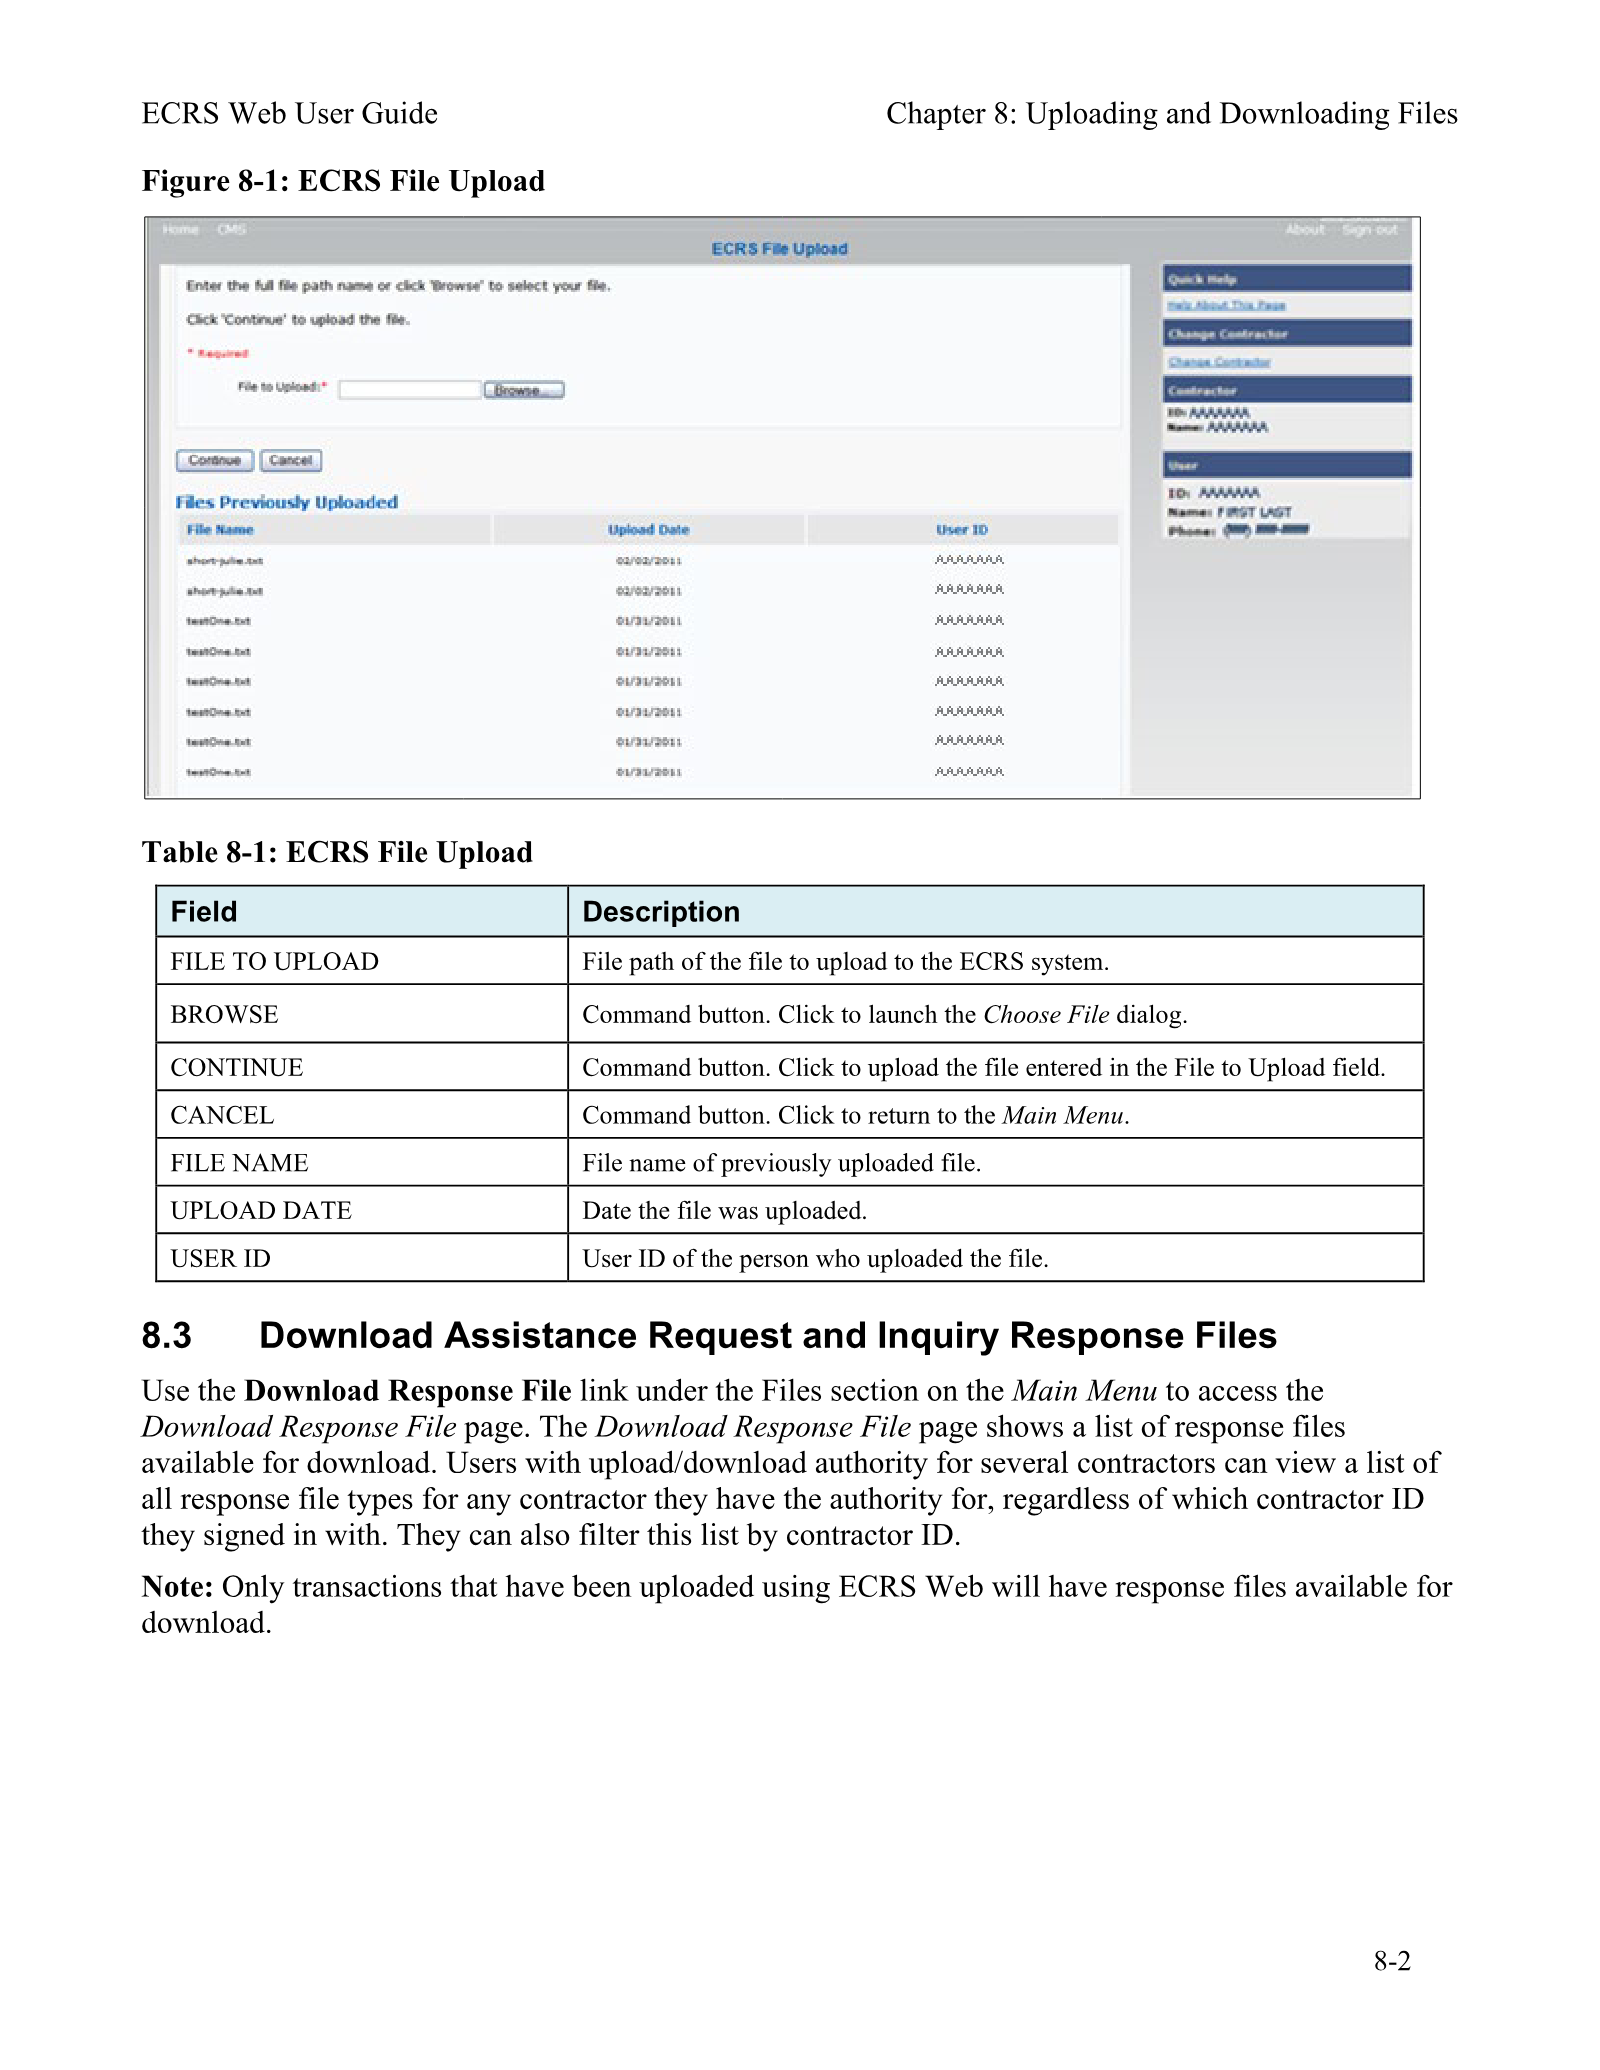Viewport: 1600px width, 2070px height.
Task: Select the Files Previously Uploaded heading
Action: pyautogui.click(x=287, y=502)
